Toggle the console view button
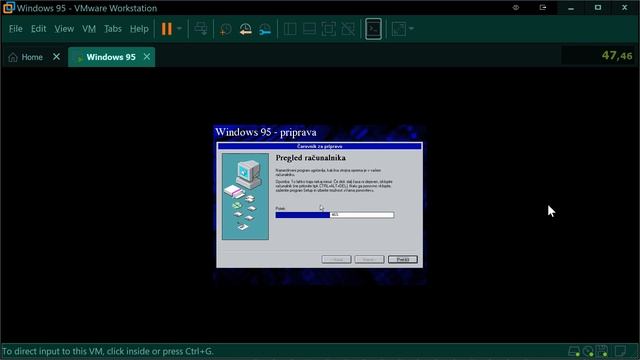The height and width of the screenshot is (360, 640). (x=373, y=29)
